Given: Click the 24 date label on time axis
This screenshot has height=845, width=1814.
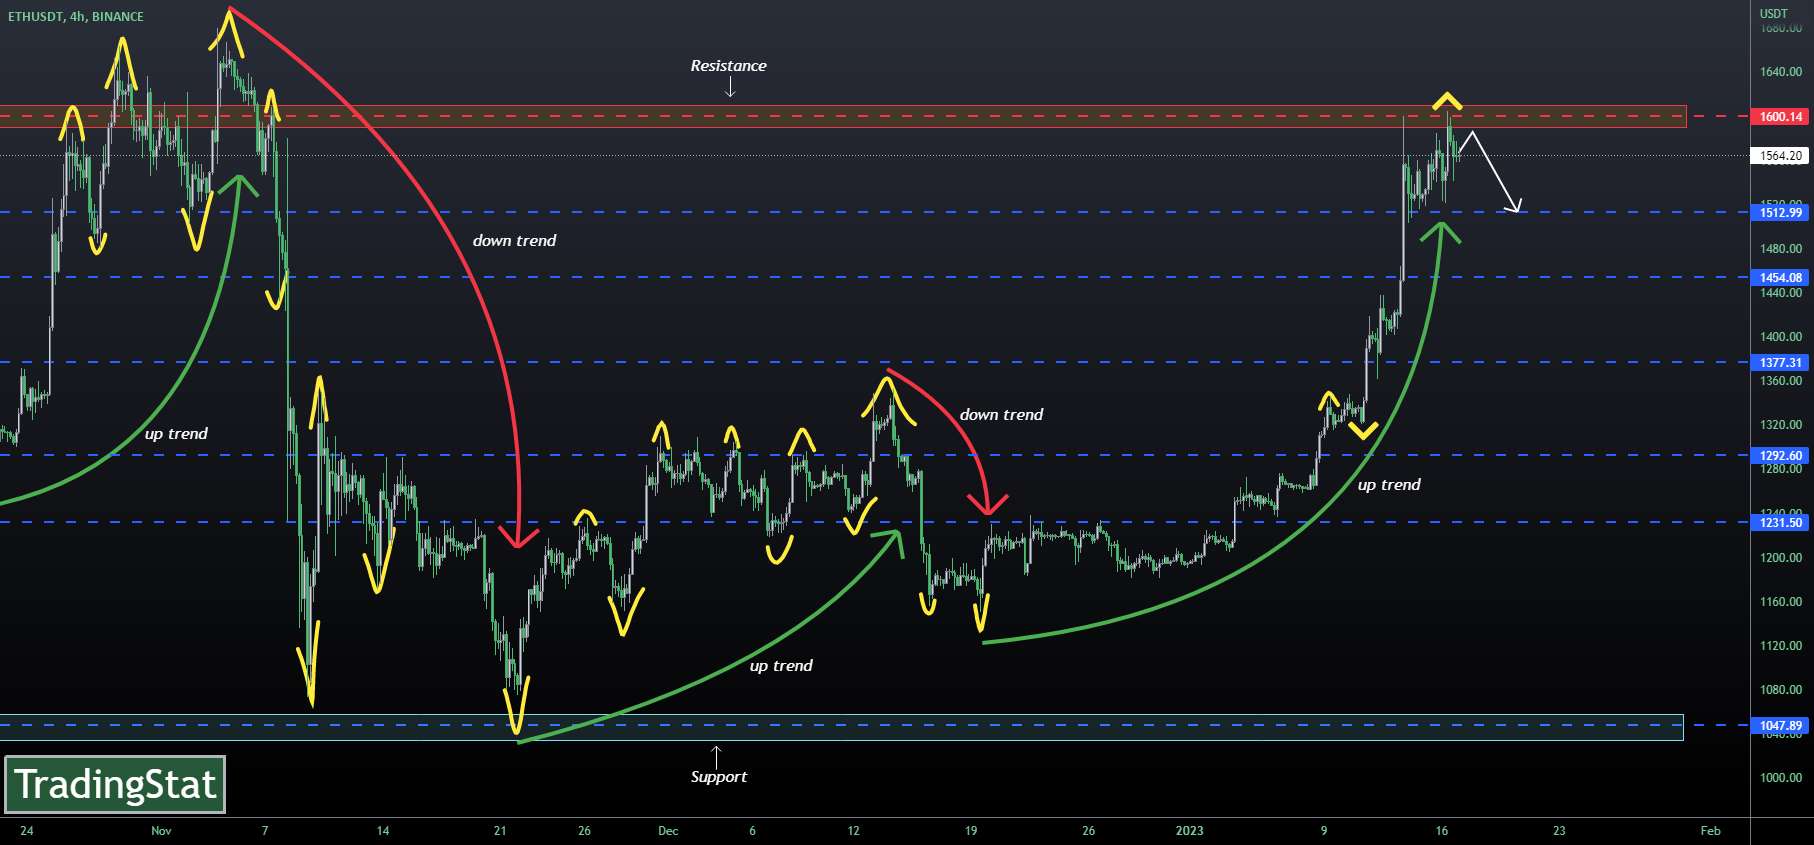Looking at the screenshot, I should [x=27, y=831].
